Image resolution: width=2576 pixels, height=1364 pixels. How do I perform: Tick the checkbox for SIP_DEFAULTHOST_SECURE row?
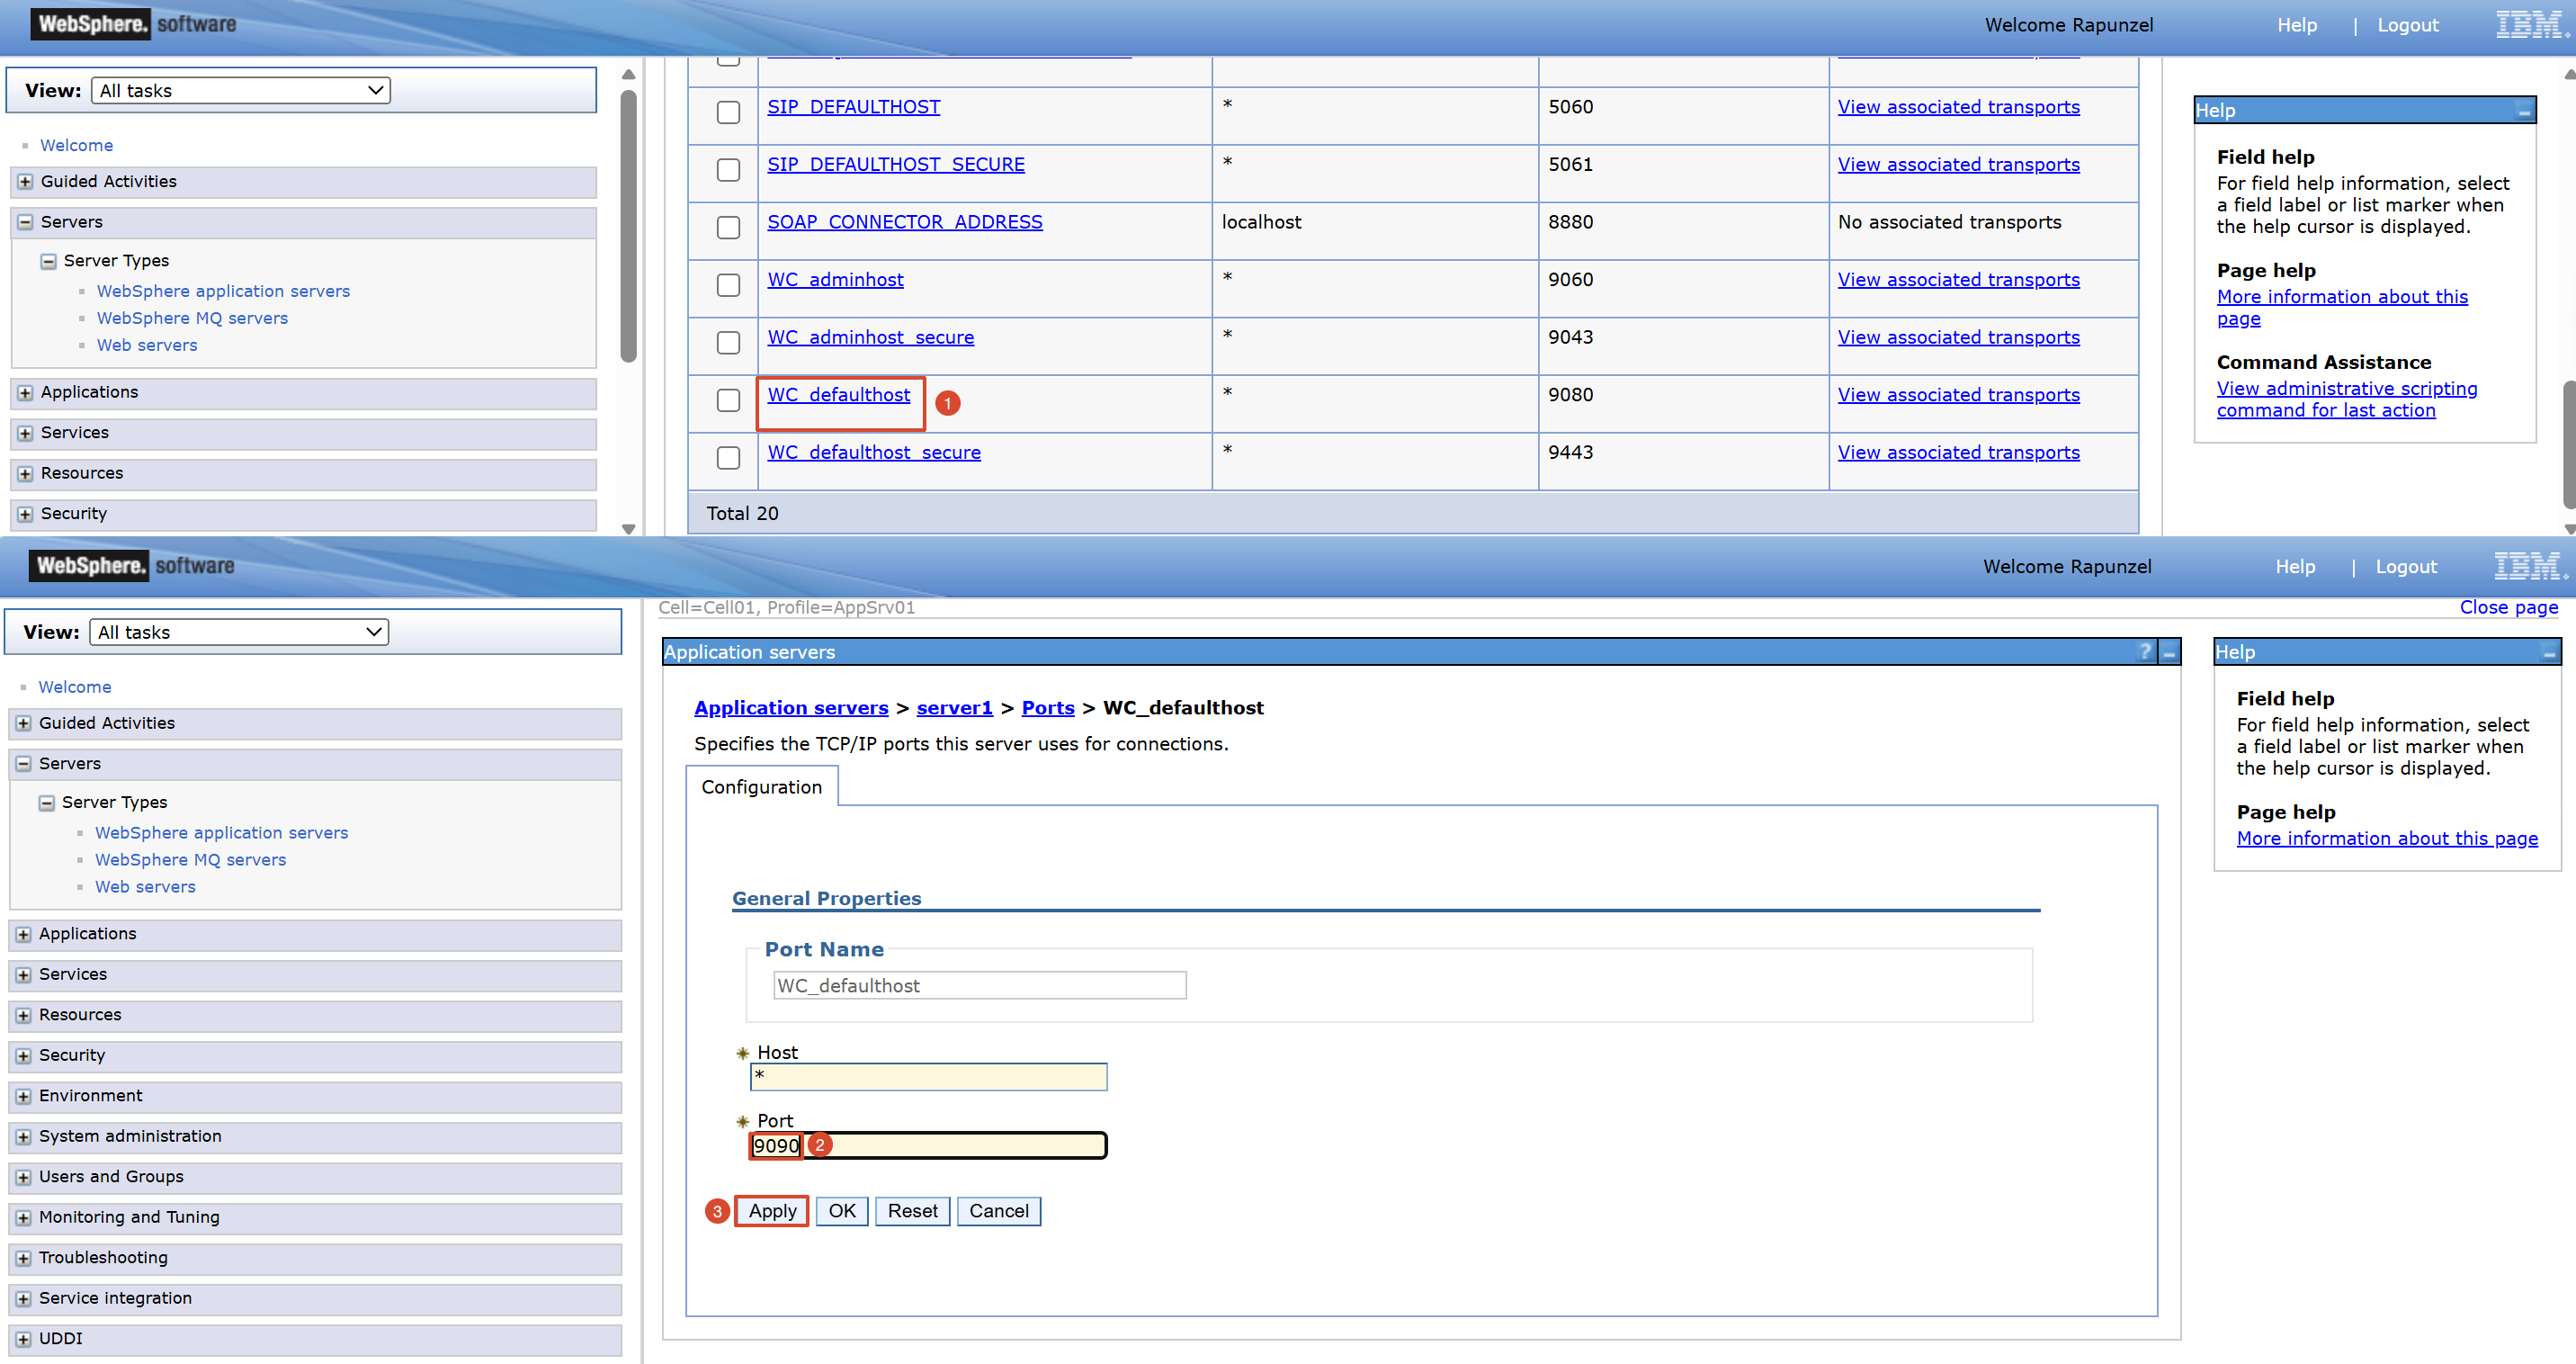click(728, 170)
